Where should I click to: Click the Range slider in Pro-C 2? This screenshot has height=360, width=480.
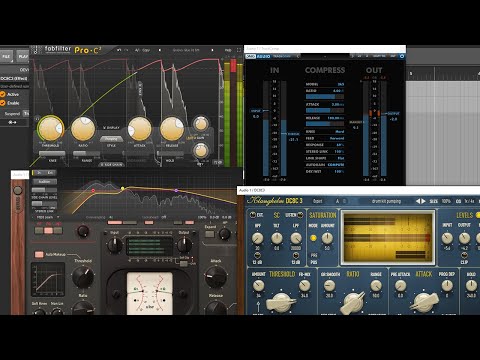click(x=86, y=154)
